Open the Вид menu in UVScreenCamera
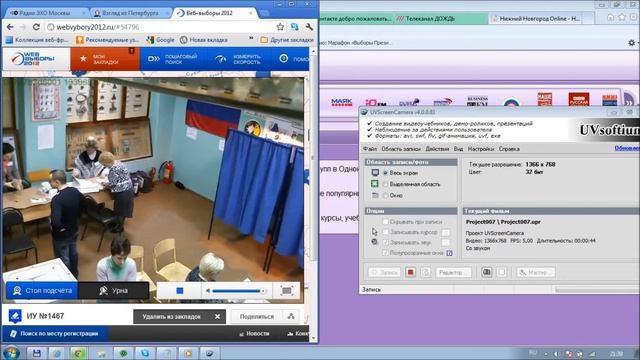This screenshot has height=360, width=640. tap(458, 149)
